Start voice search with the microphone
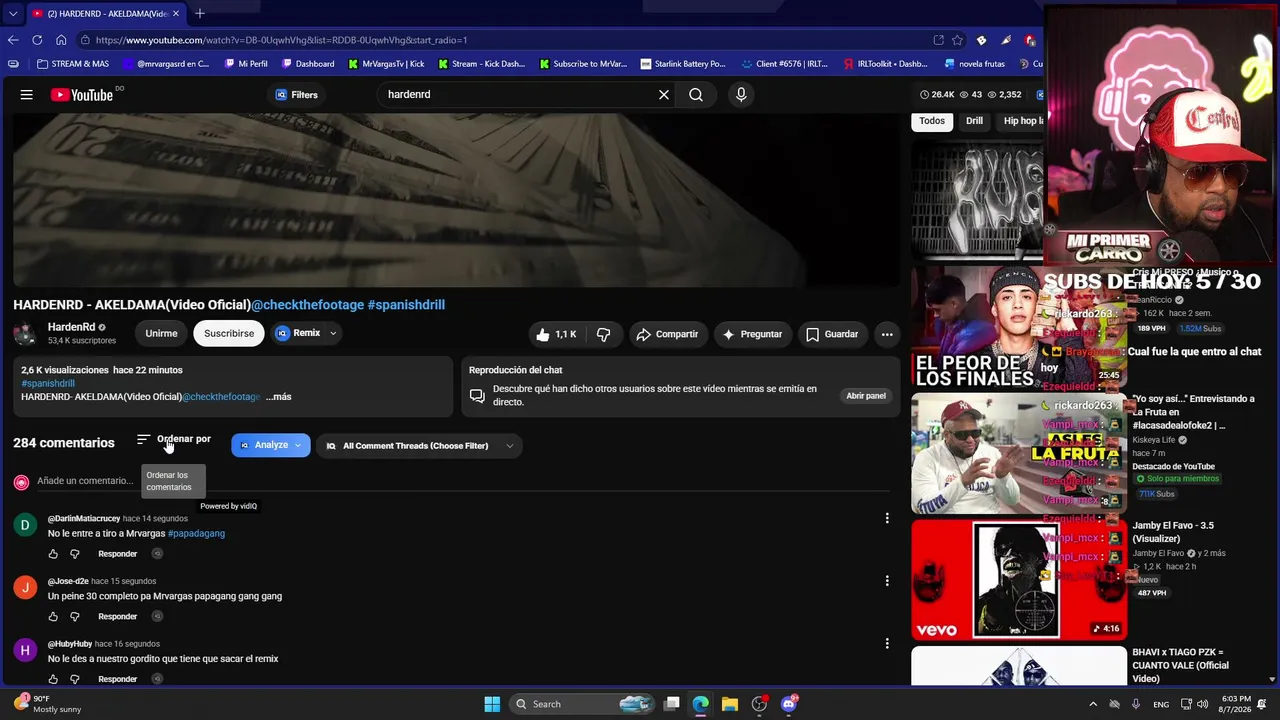The width and height of the screenshot is (1280, 720). (x=741, y=95)
